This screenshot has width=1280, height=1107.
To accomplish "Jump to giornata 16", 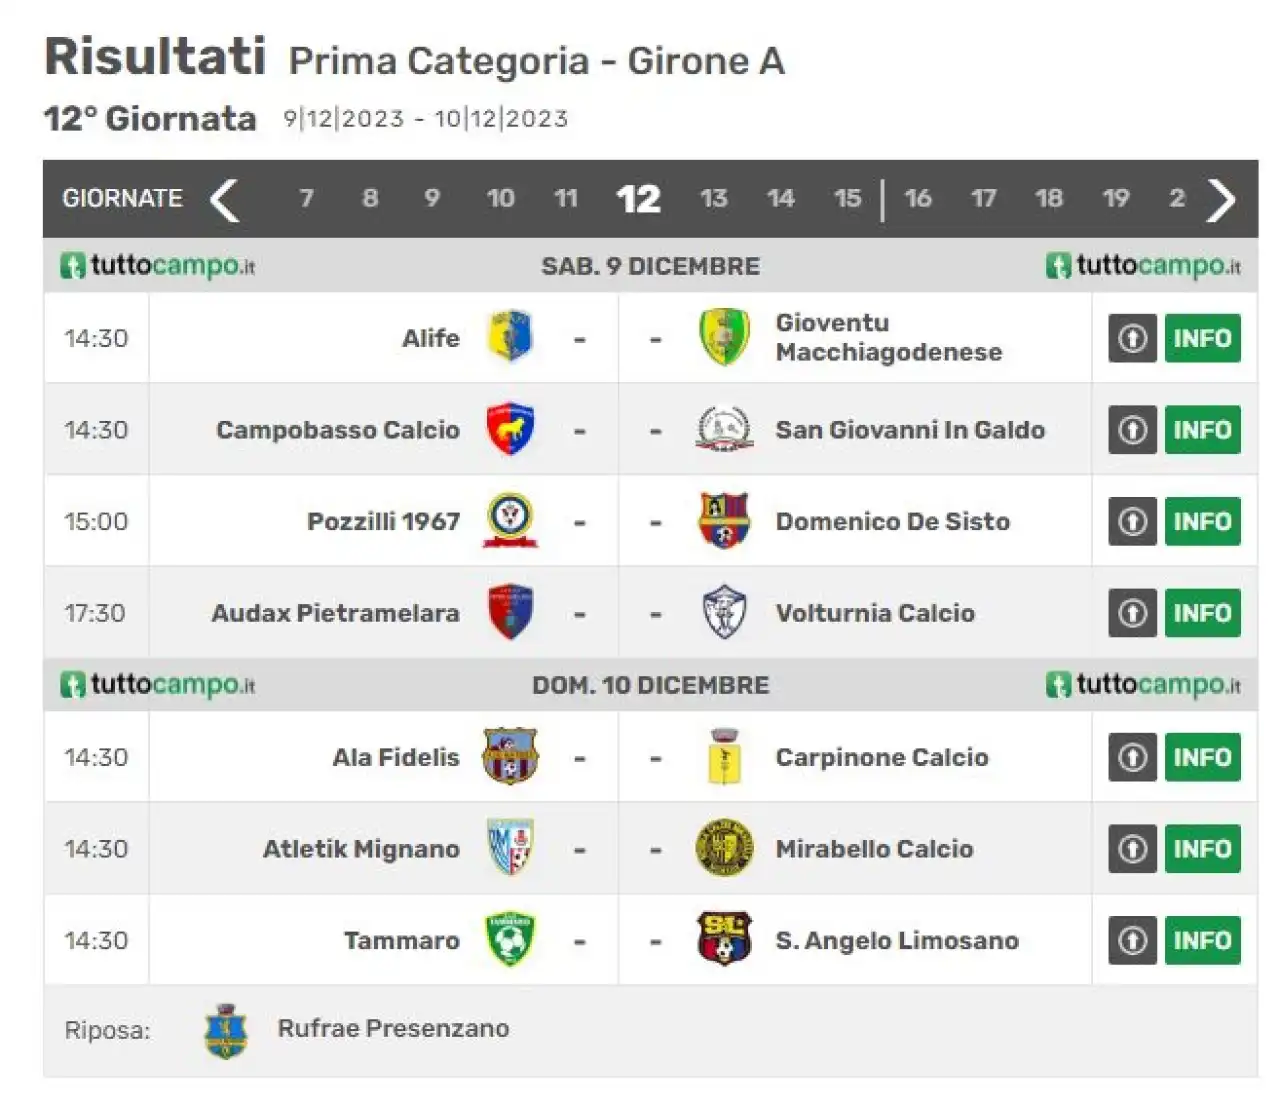I will [x=918, y=198].
